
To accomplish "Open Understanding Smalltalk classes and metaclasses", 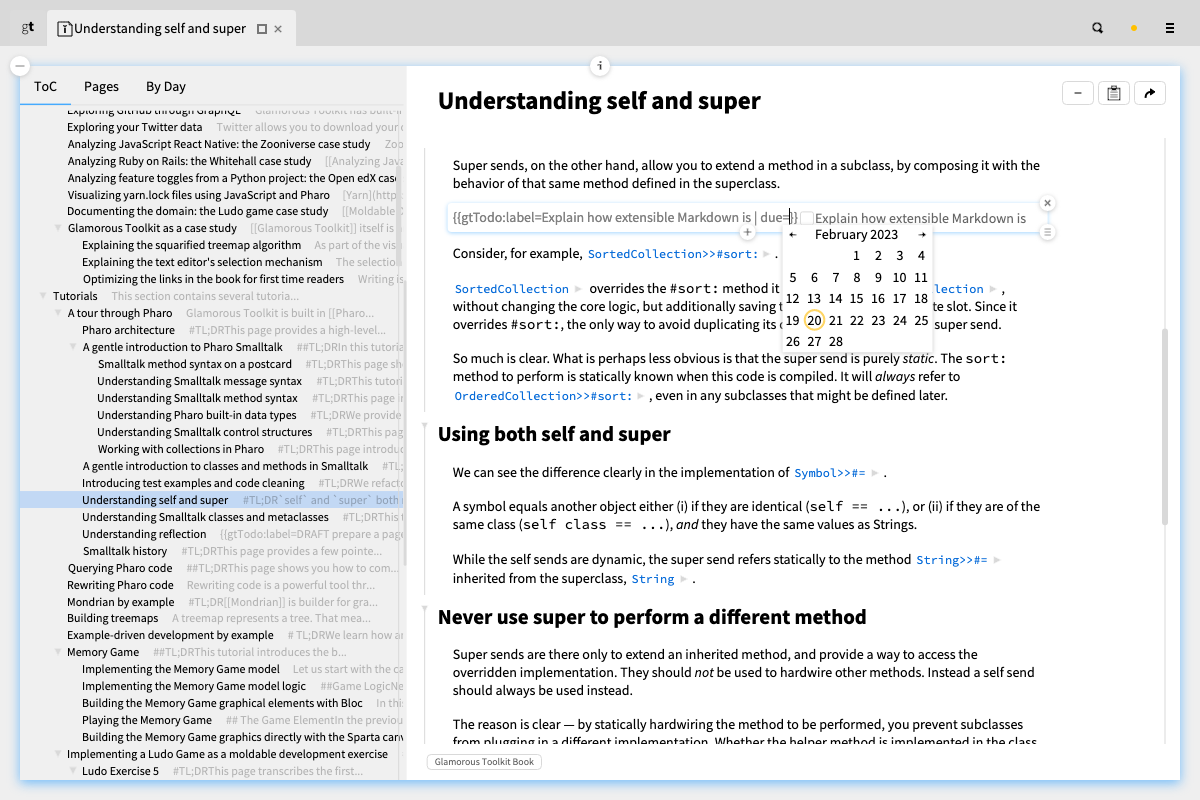I will click(x=205, y=517).
